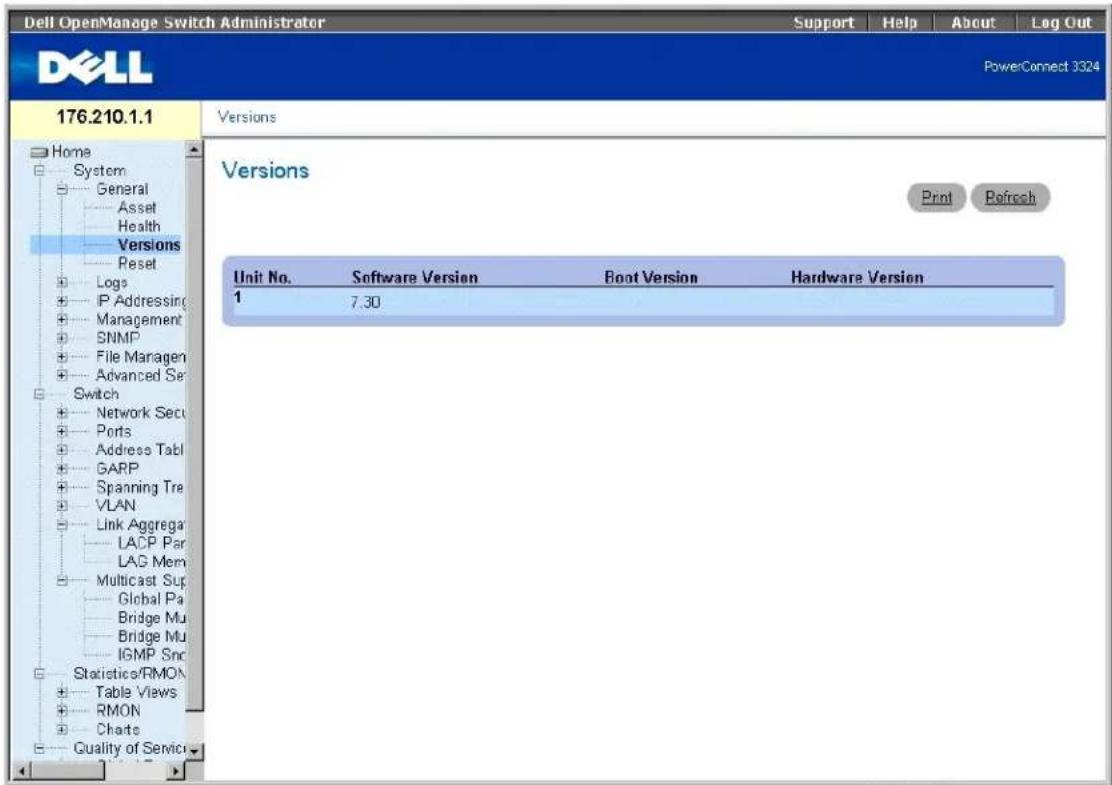Click the Boot Version column header
Screen dimensions: 1112x785
click(651, 277)
